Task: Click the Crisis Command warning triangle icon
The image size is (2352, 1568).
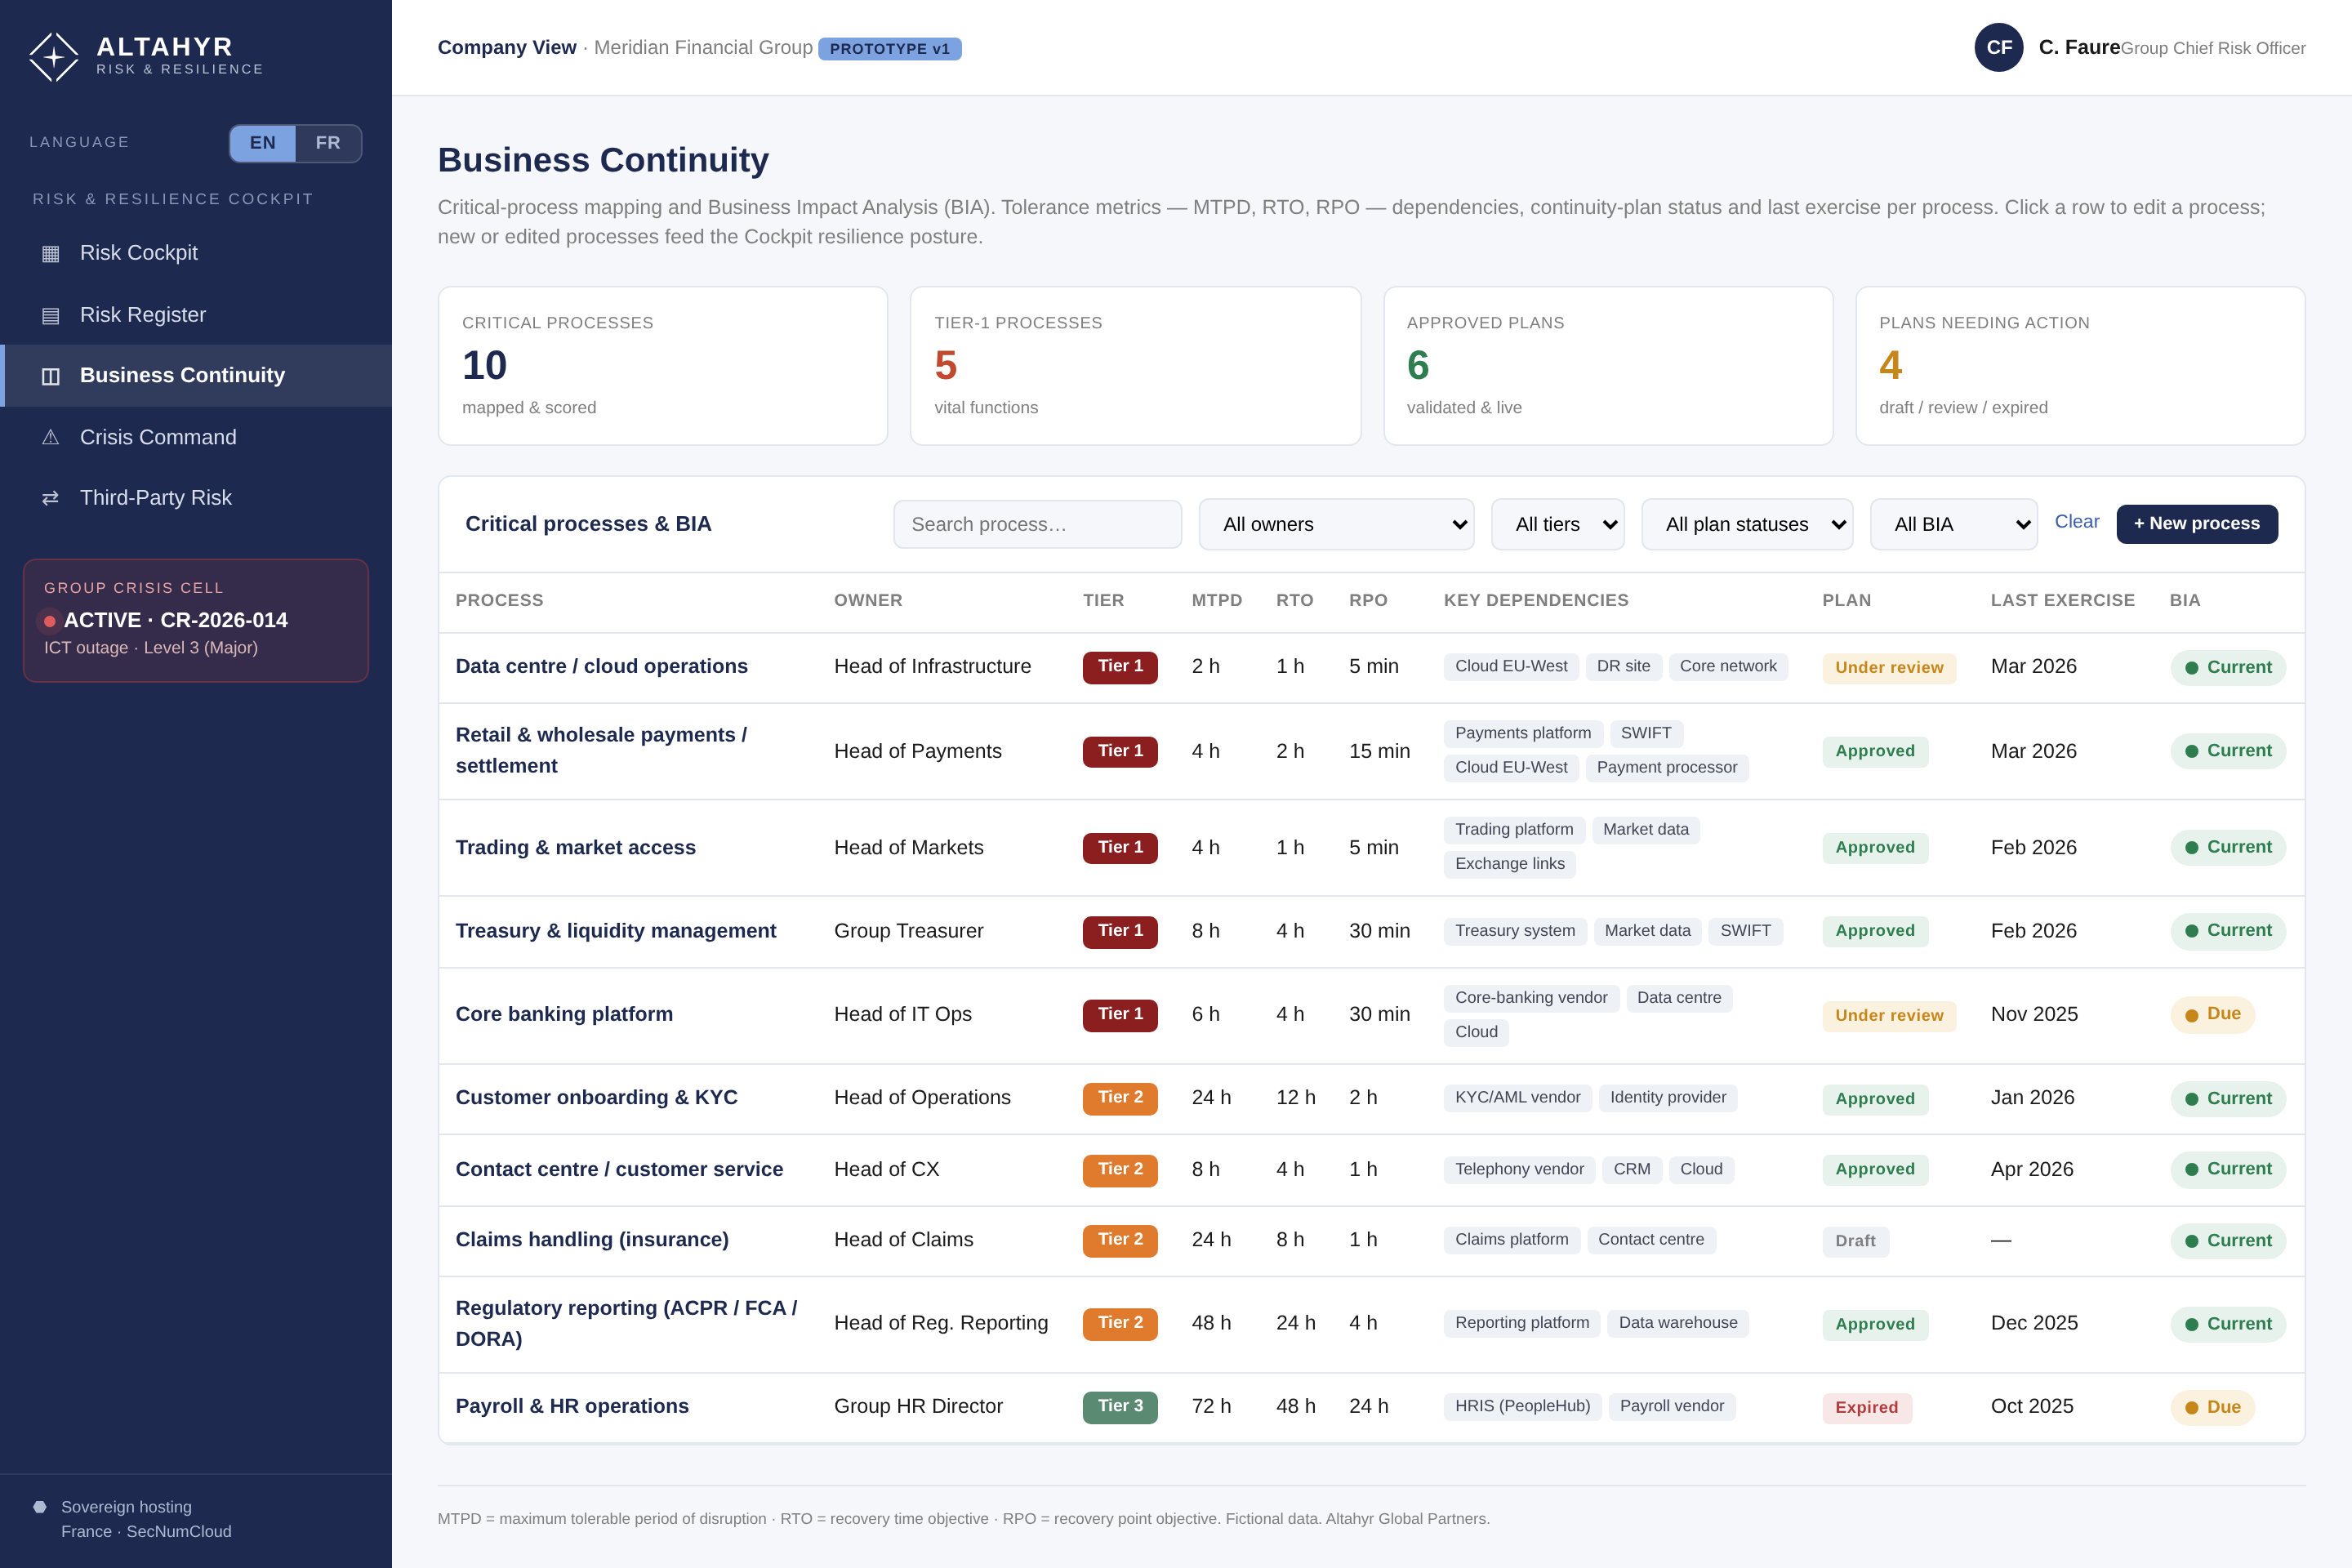Action: [51, 437]
